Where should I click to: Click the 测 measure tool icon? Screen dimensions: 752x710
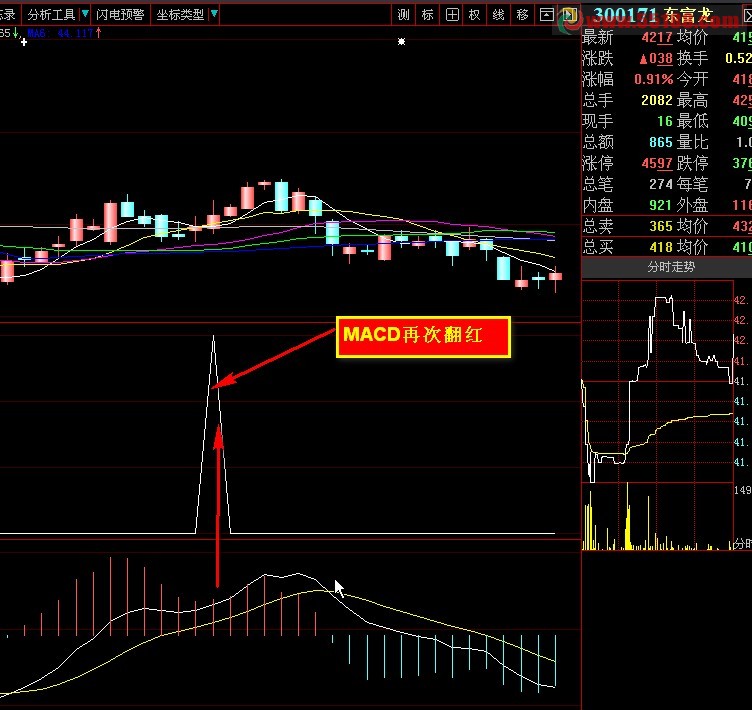(403, 15)
